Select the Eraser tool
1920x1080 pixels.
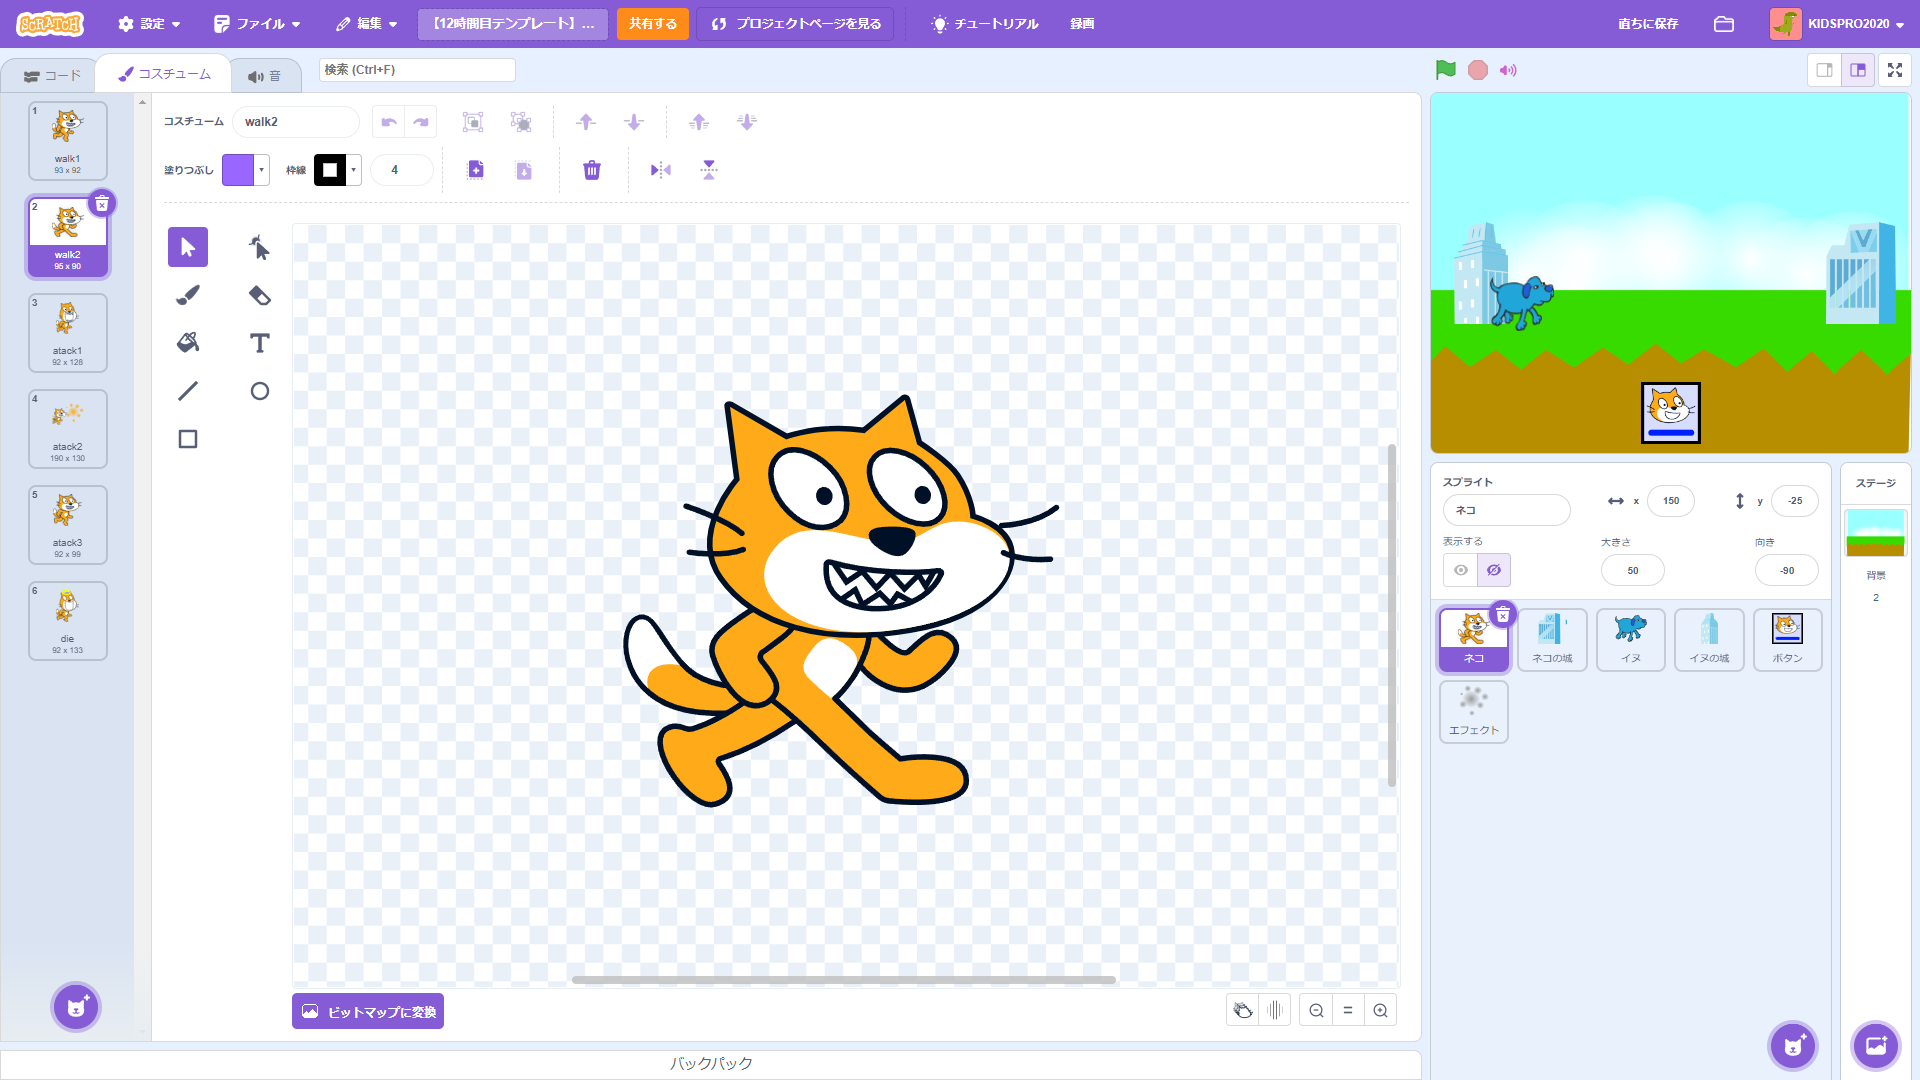pos(259,295)
